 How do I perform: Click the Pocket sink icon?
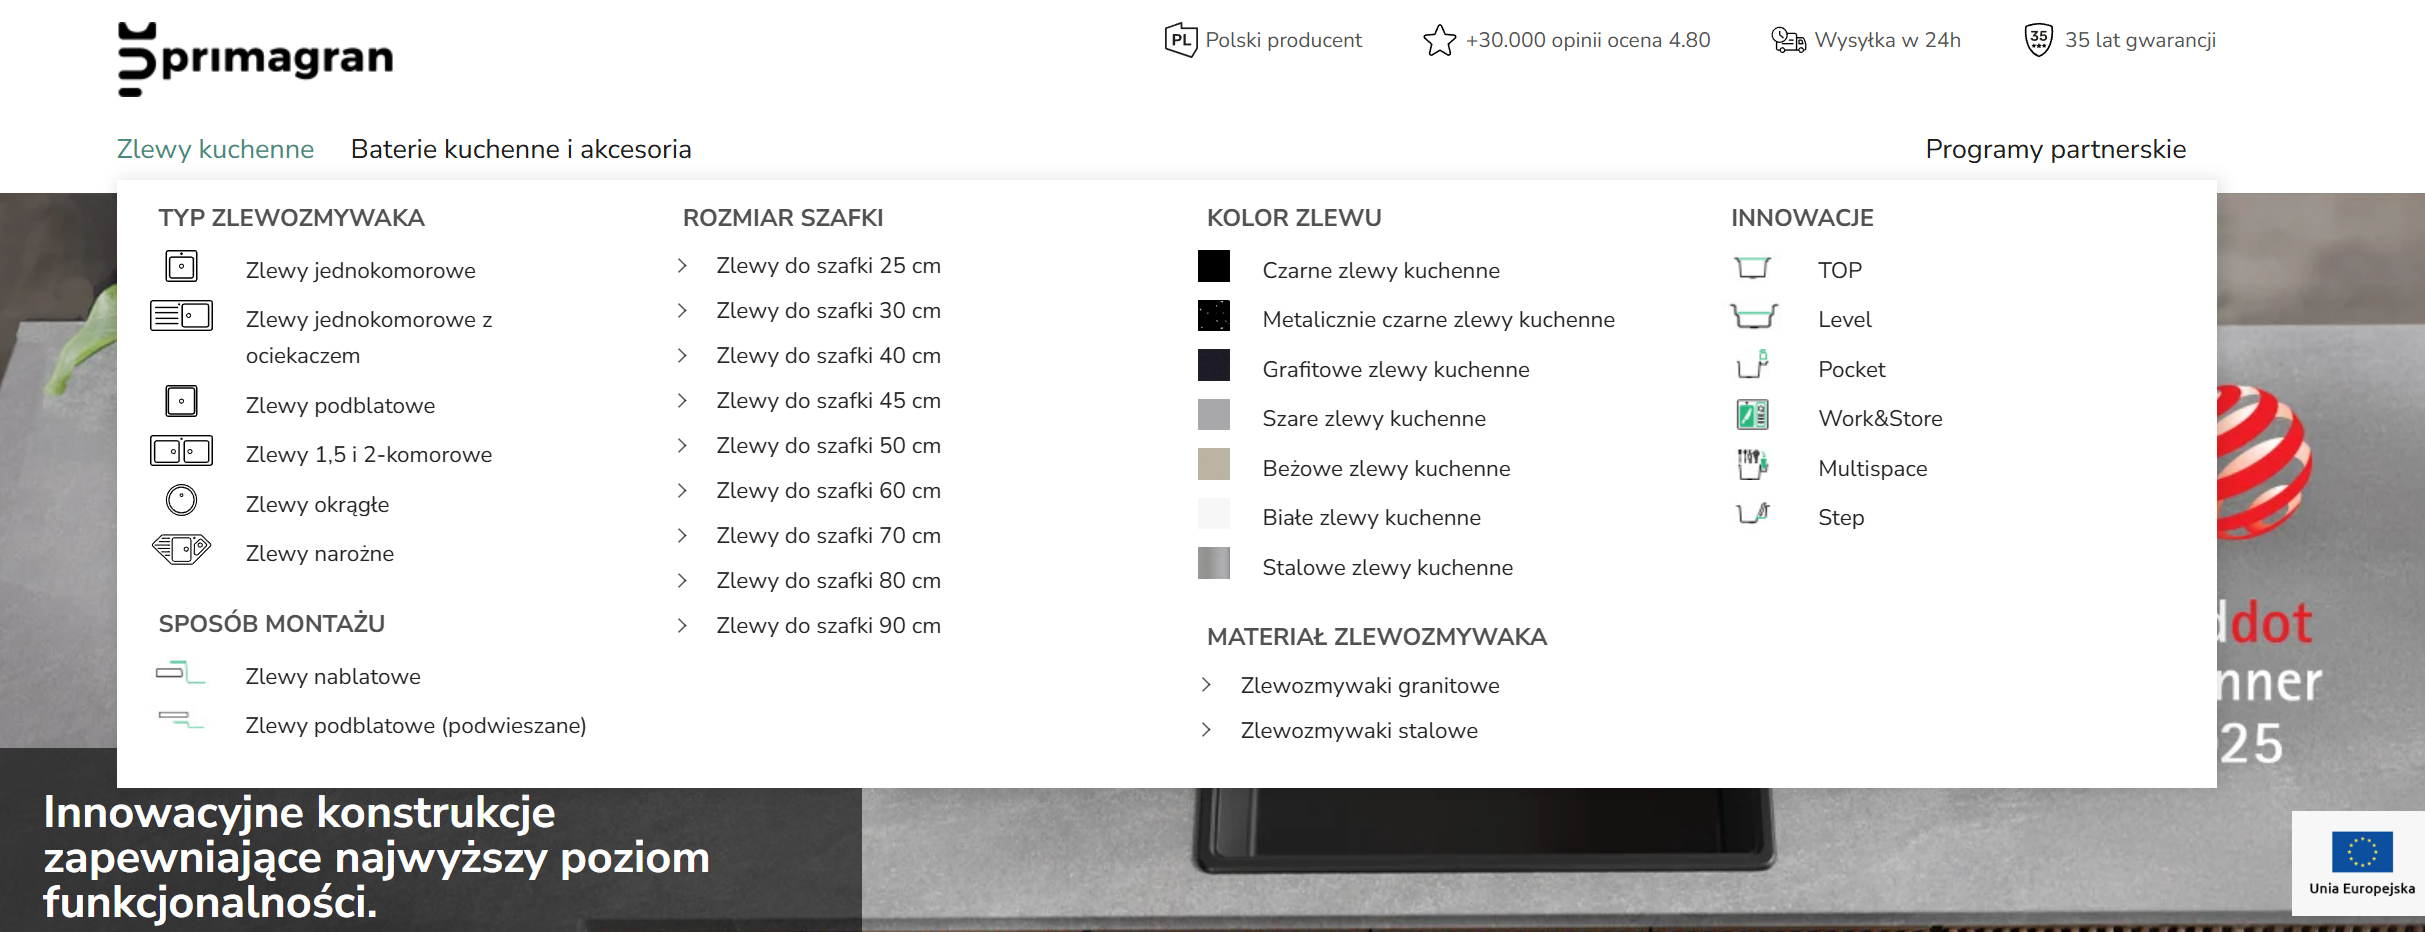(x=1752, y=365)
